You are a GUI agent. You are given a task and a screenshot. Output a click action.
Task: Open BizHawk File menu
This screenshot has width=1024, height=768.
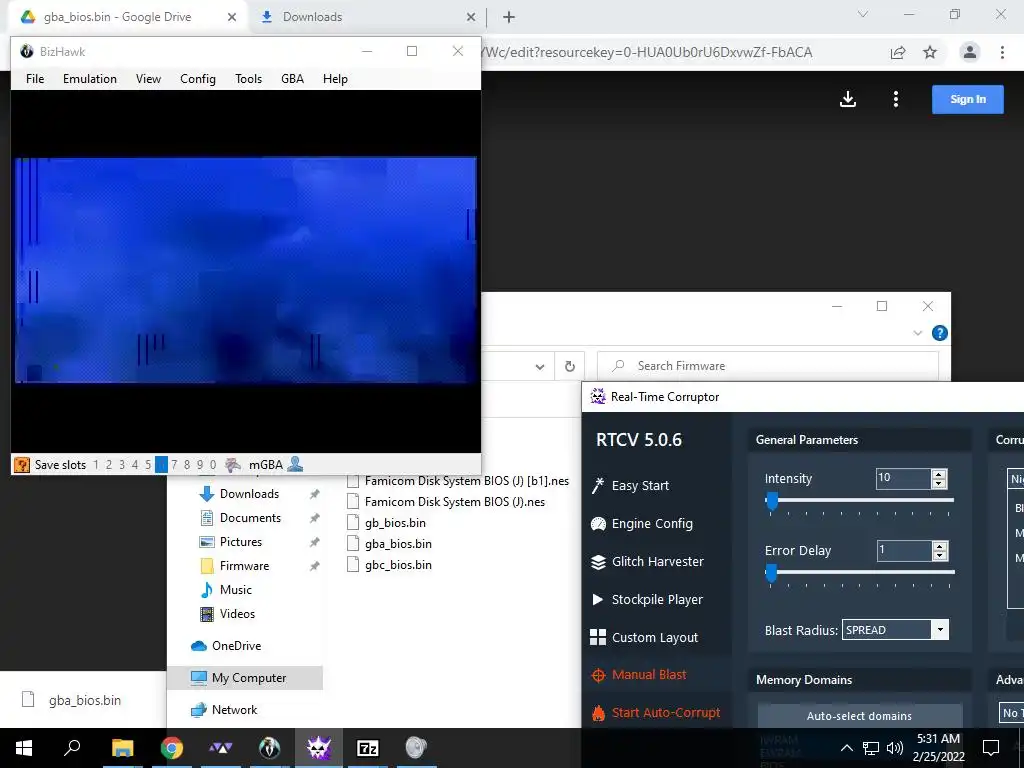pyautogui.click(x=35, y=79)
